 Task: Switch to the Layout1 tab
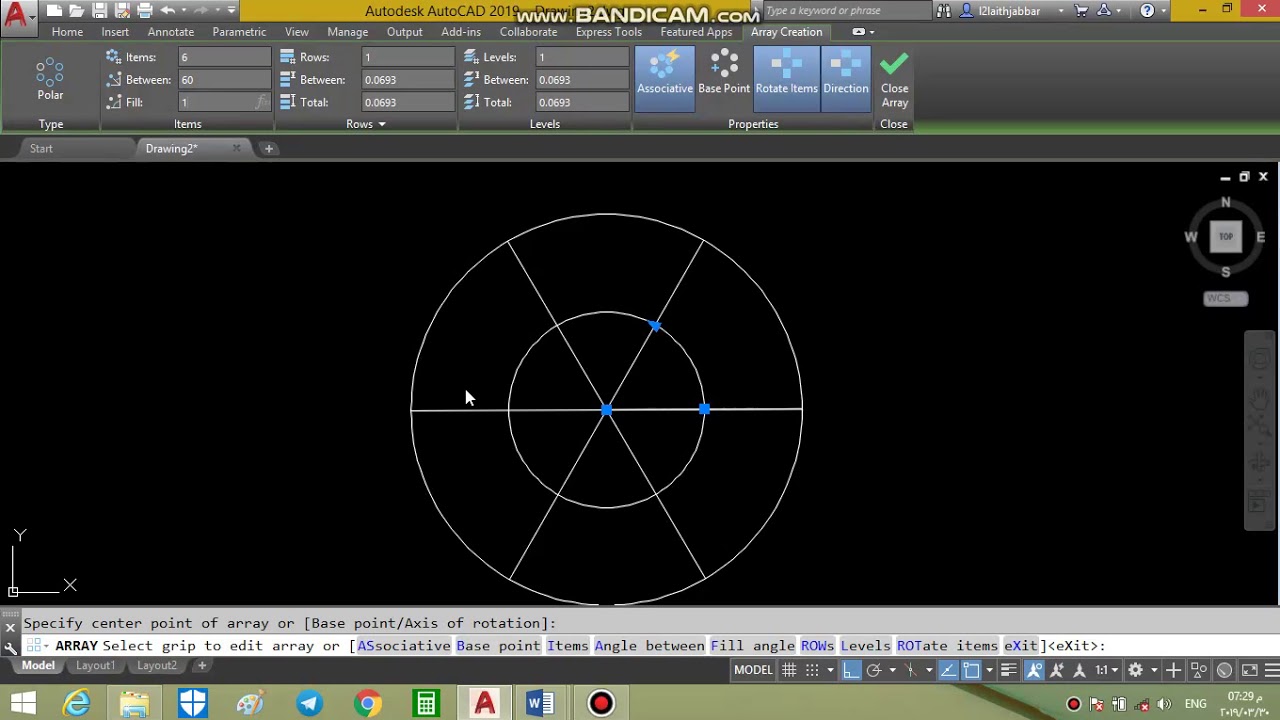click(x=96, y=666)
